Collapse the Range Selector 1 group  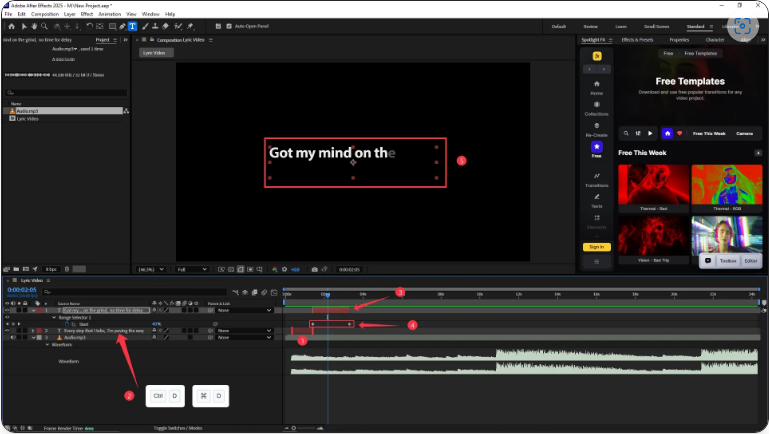[x=54, y=317]
